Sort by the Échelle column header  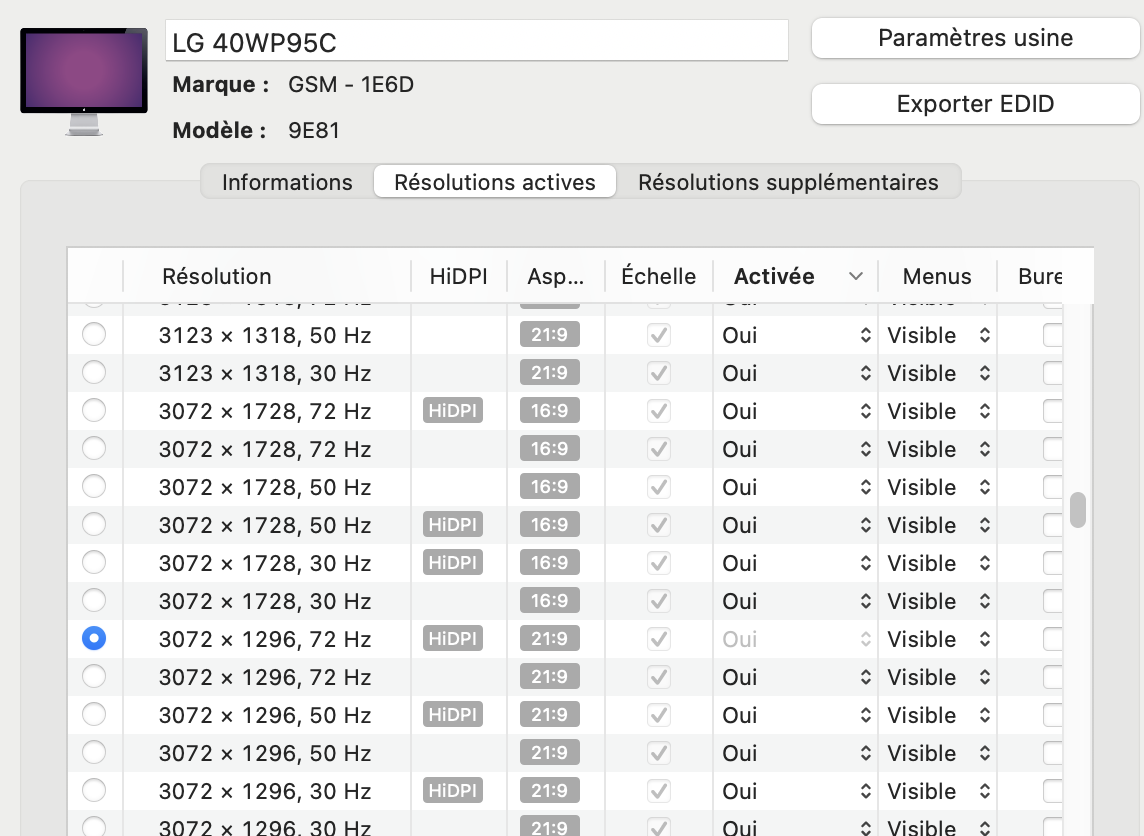tap(659, 276)
